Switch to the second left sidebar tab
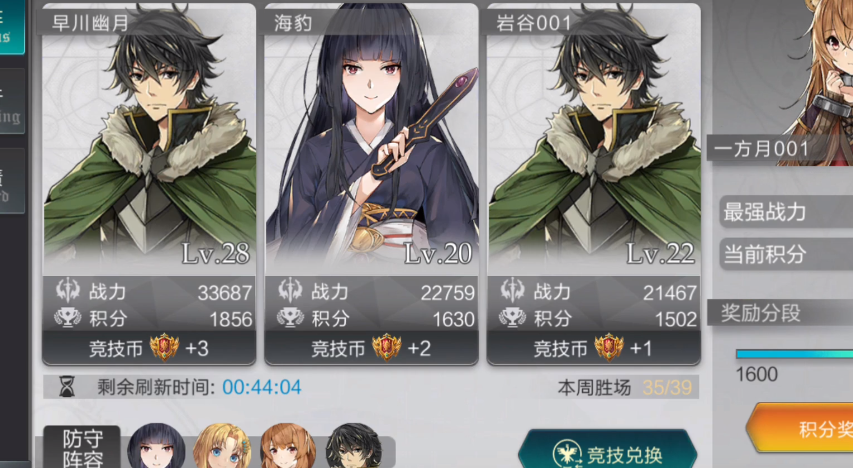This screenshot has height=468, width=853. (12, 102)
